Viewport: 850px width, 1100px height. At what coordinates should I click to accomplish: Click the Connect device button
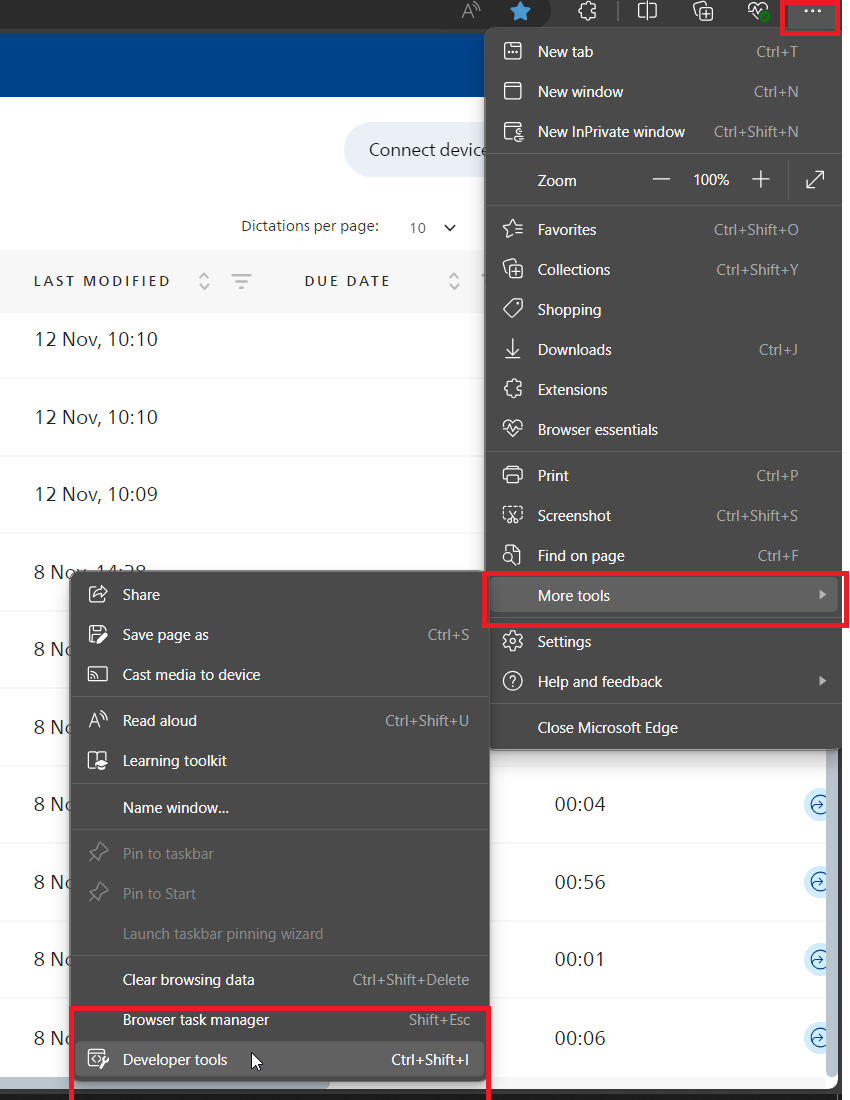(x=416, y=149)
